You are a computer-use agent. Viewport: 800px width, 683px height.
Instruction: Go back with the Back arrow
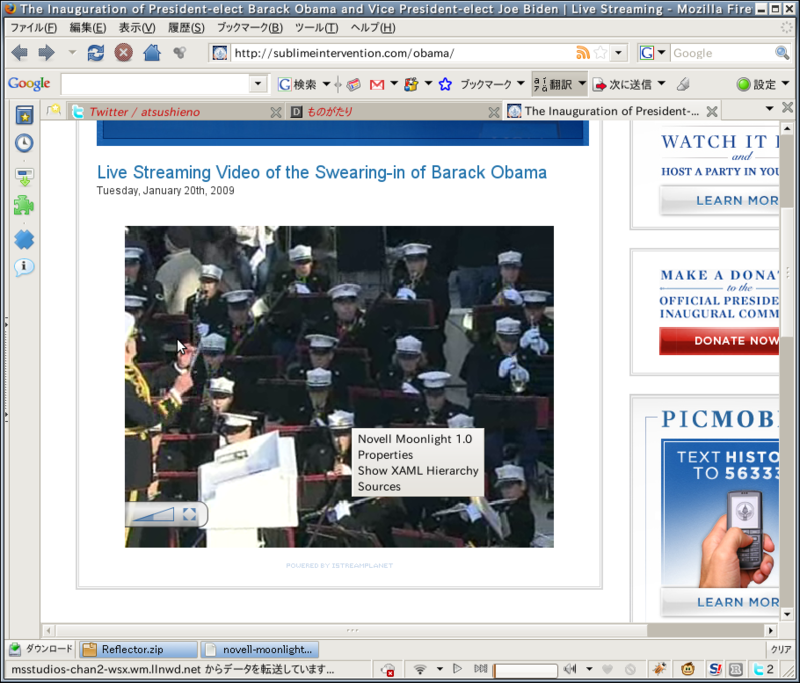19,53
